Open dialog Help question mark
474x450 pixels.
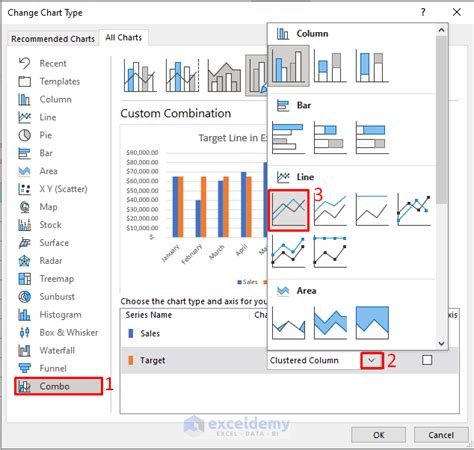[x=423, y=12]
